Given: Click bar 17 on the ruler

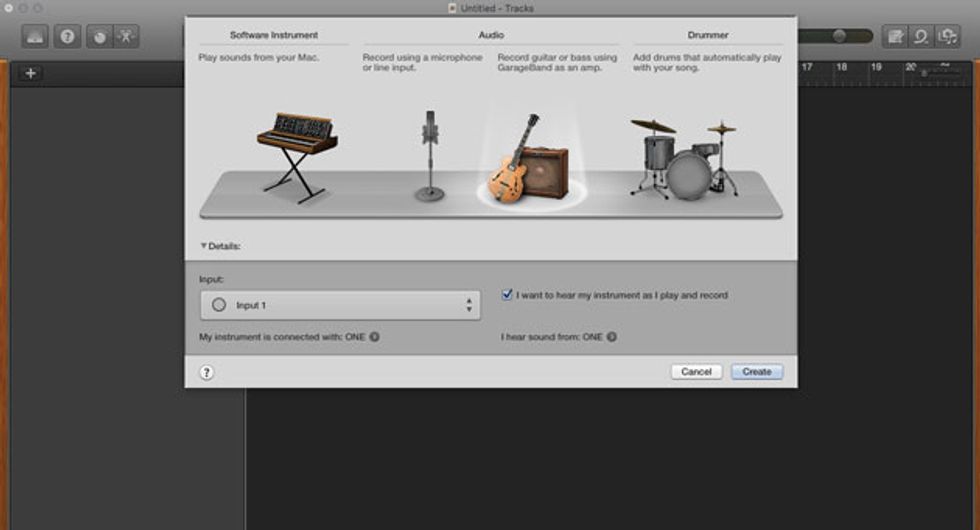Looking at the screenshot, I should 807,67.
